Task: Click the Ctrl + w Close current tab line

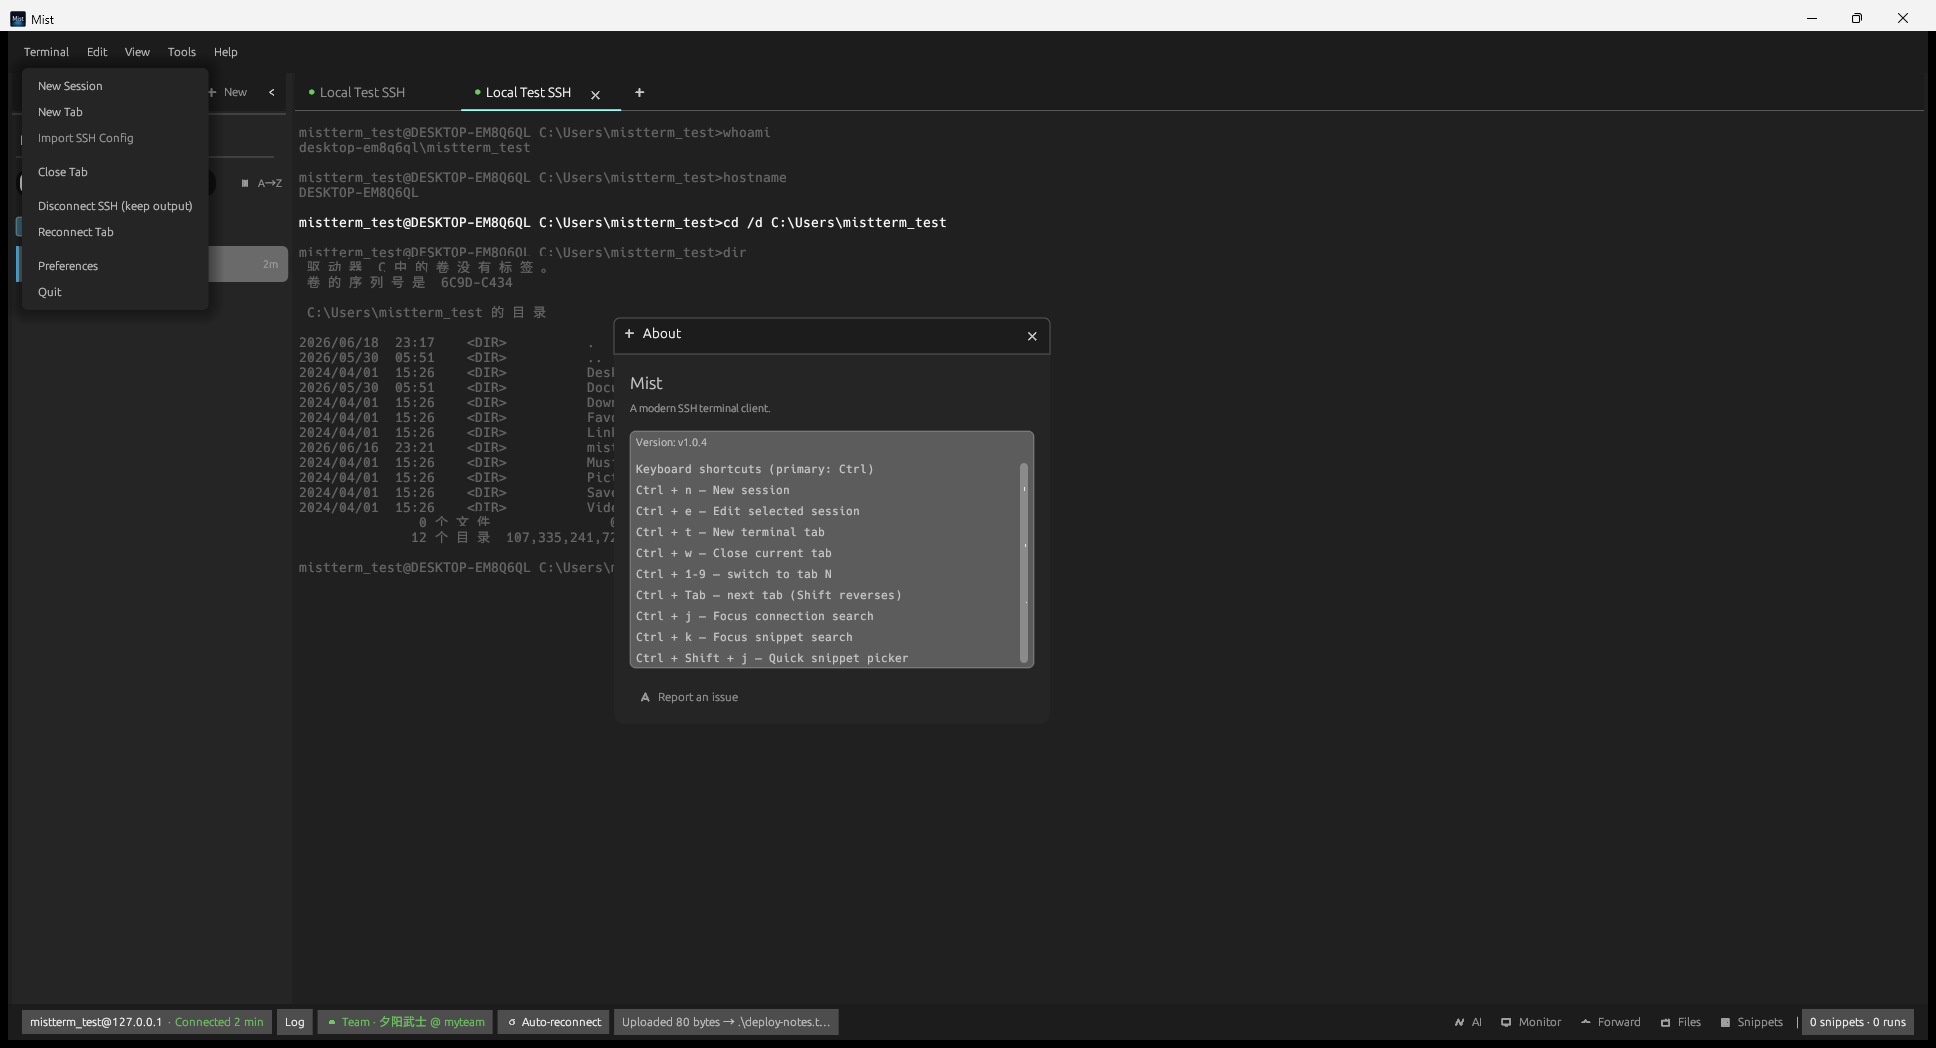Action: point(734,553)
